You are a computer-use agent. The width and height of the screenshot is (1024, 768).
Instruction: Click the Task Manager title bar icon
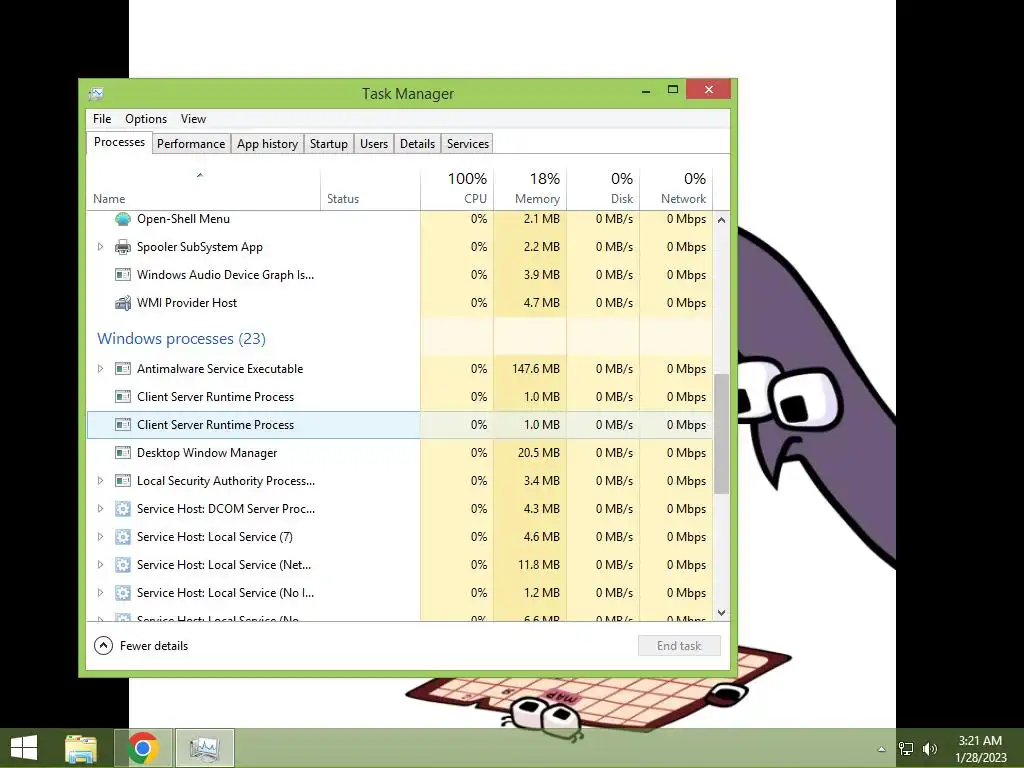96,94
